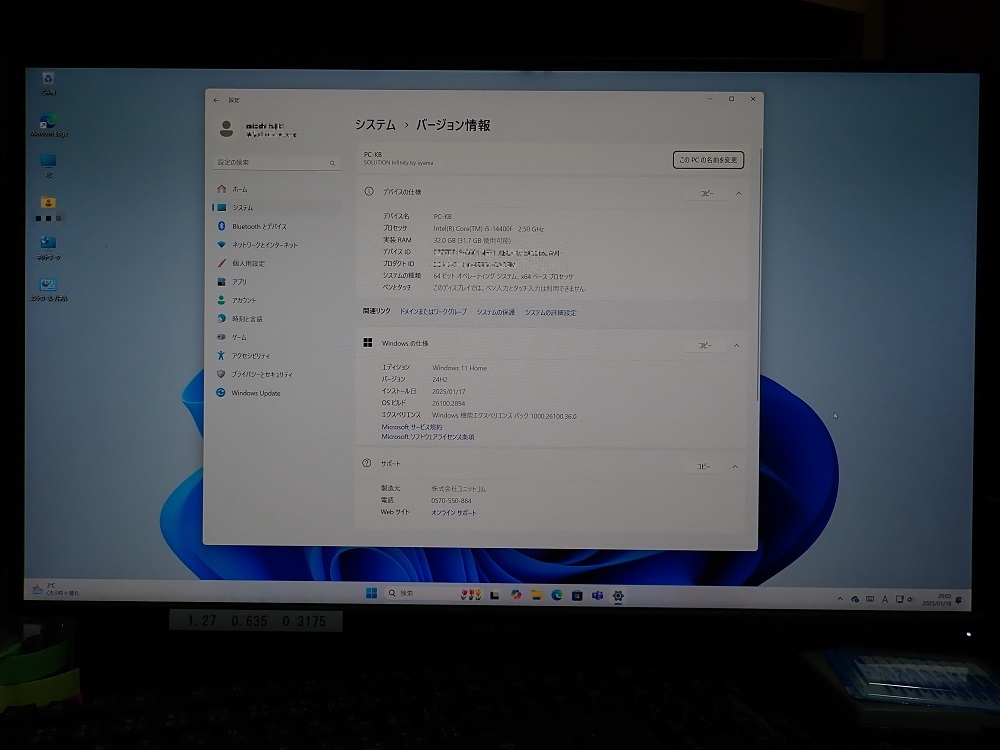The width and height of the screenshot is (1000, 750).
Task: Open Microsoft Edge from the taskbar
Action: click(x=557, y=595)
